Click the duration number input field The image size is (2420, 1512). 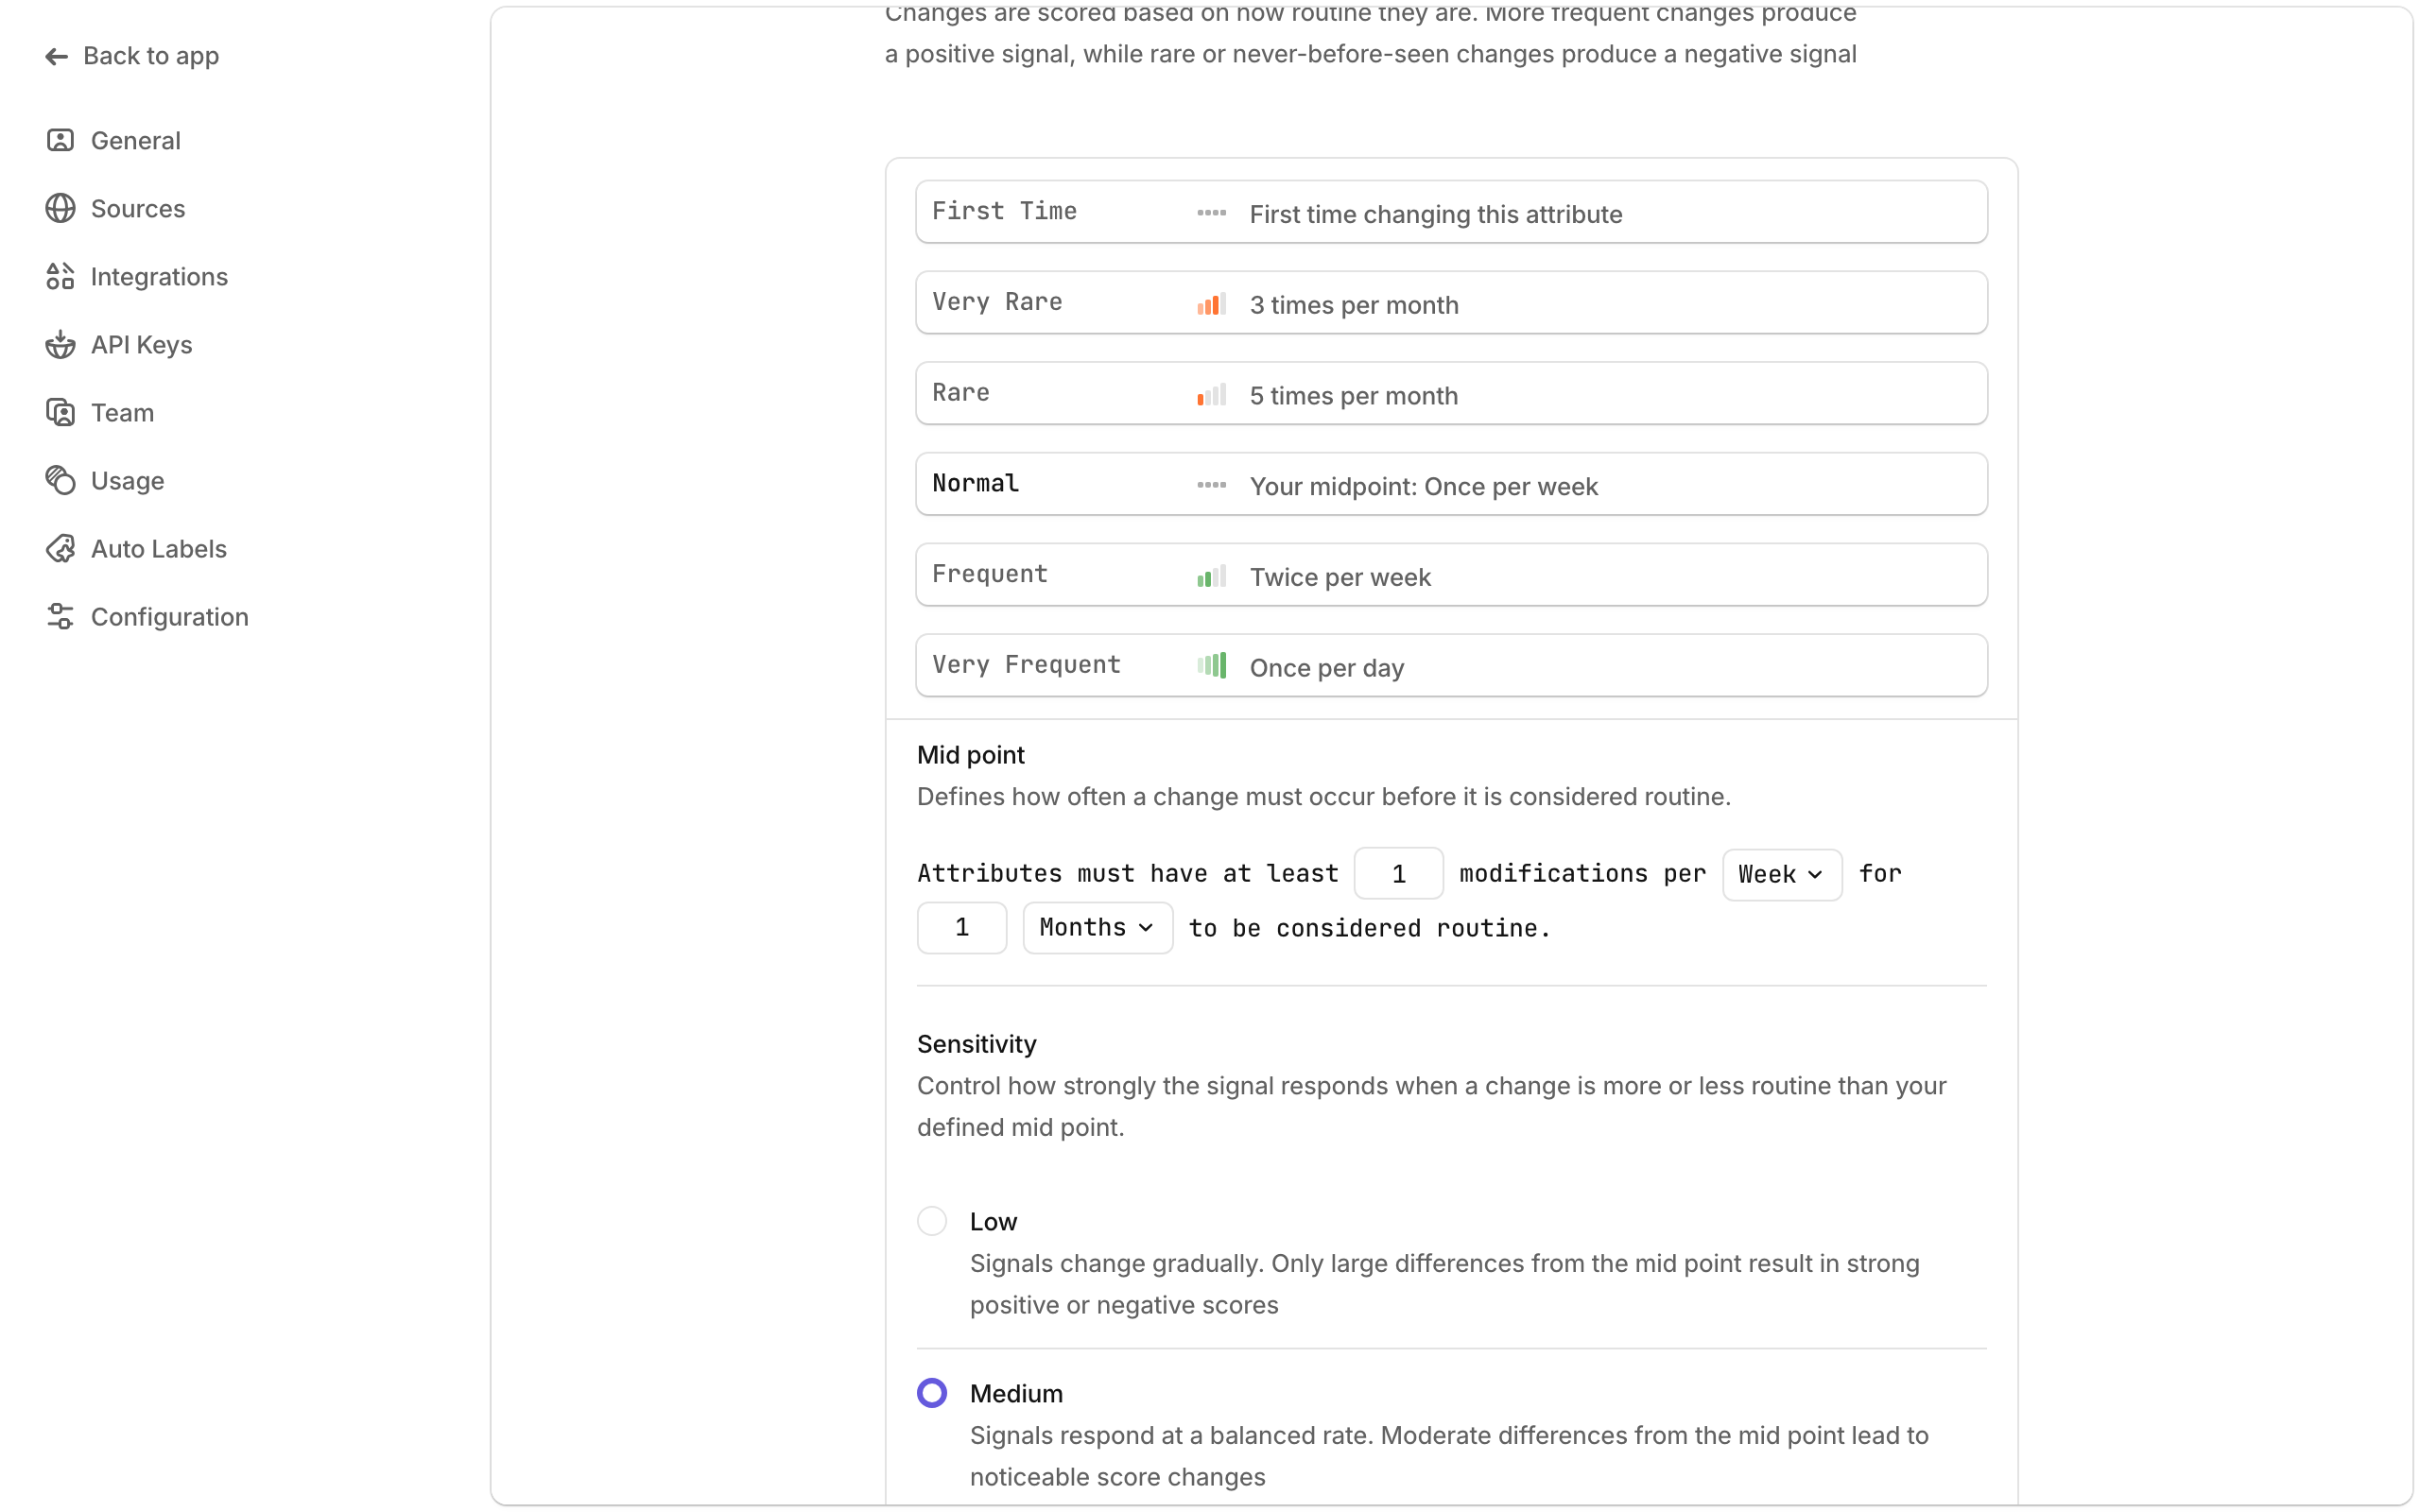[961, 928]
